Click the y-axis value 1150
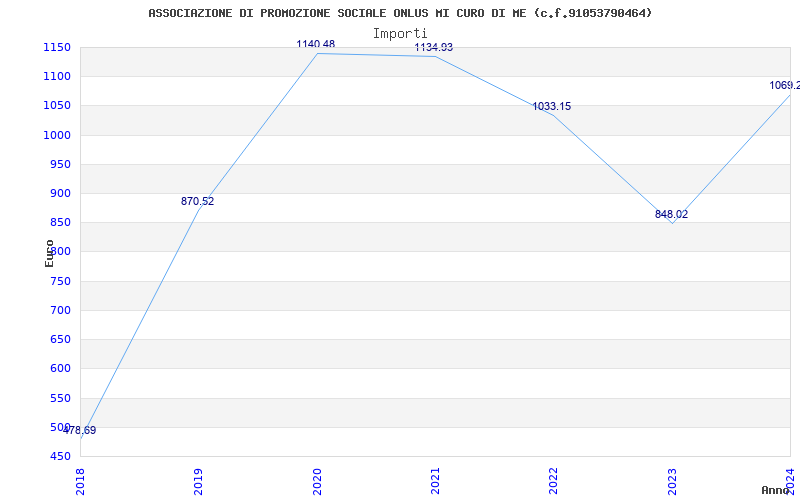Screen dimensions: 800x500 point(57,47)
